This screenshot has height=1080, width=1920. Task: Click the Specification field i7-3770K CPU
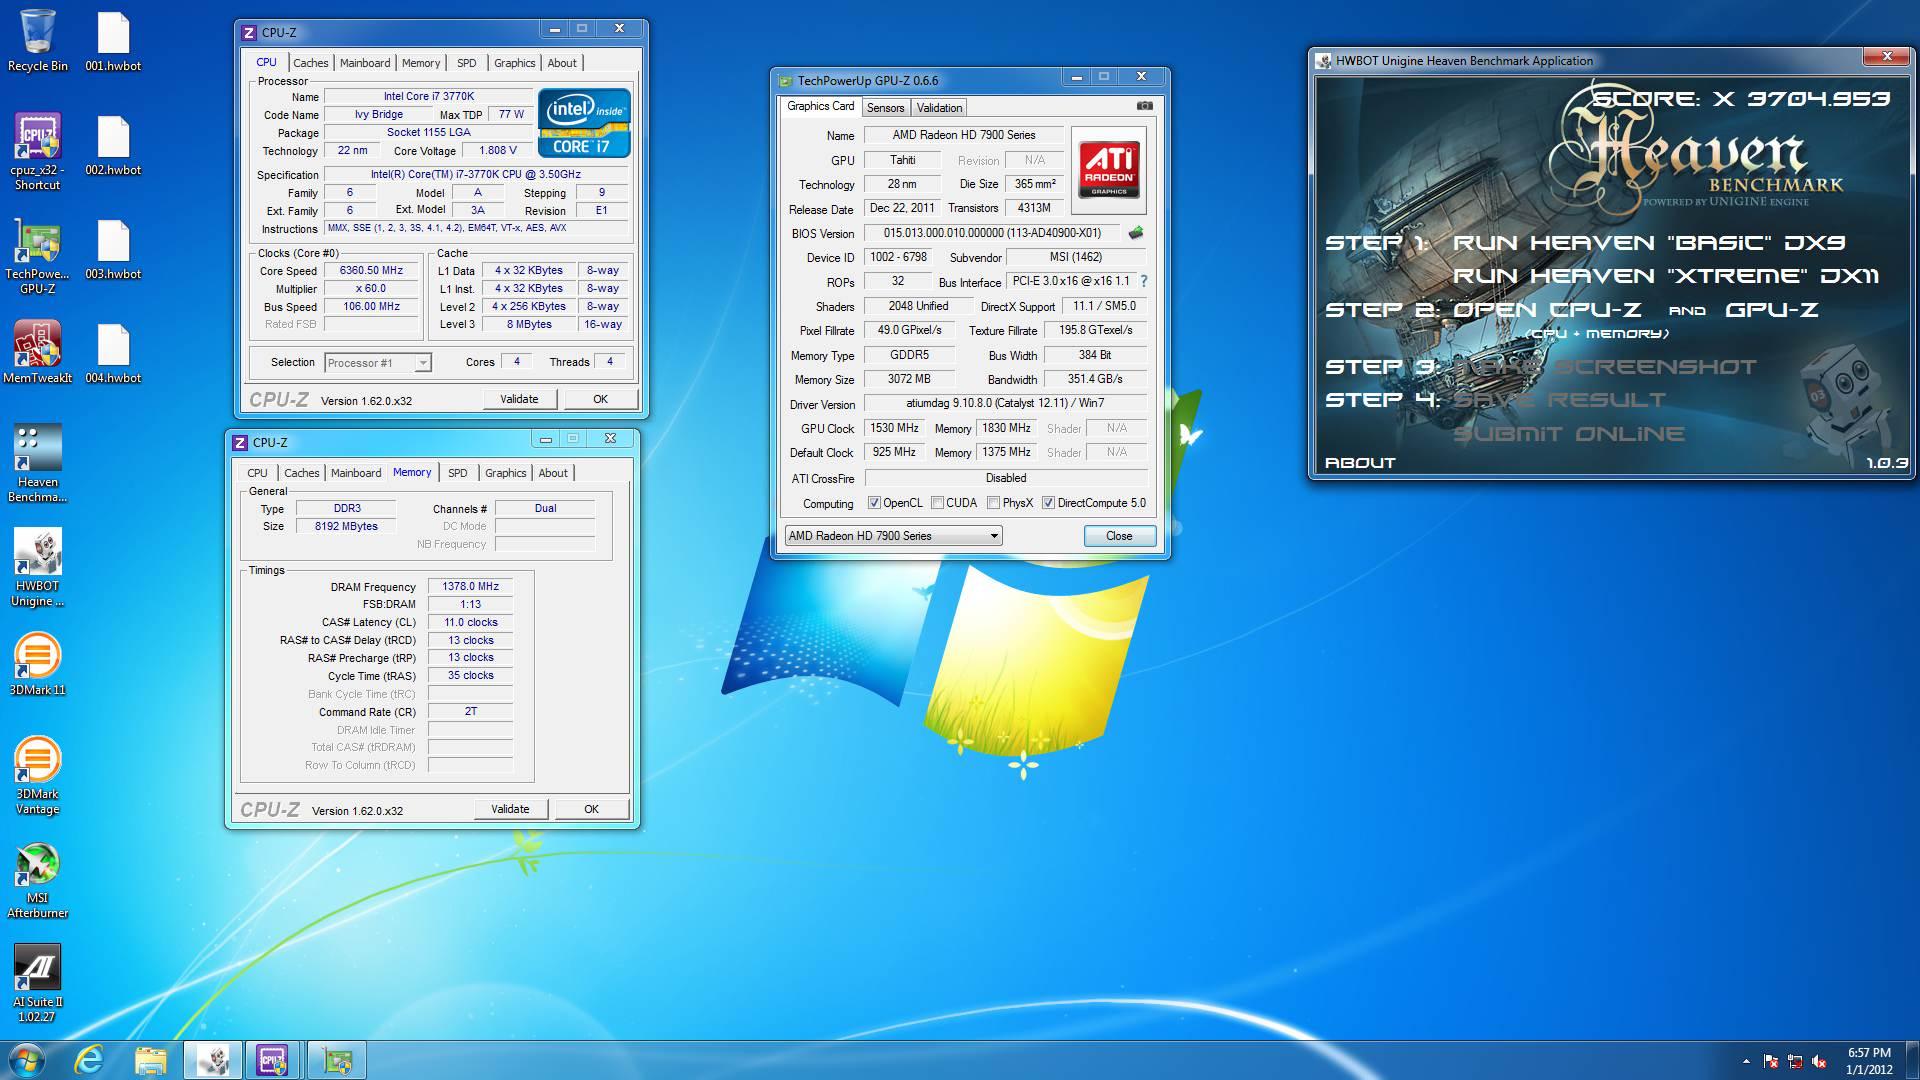[476, 175]
